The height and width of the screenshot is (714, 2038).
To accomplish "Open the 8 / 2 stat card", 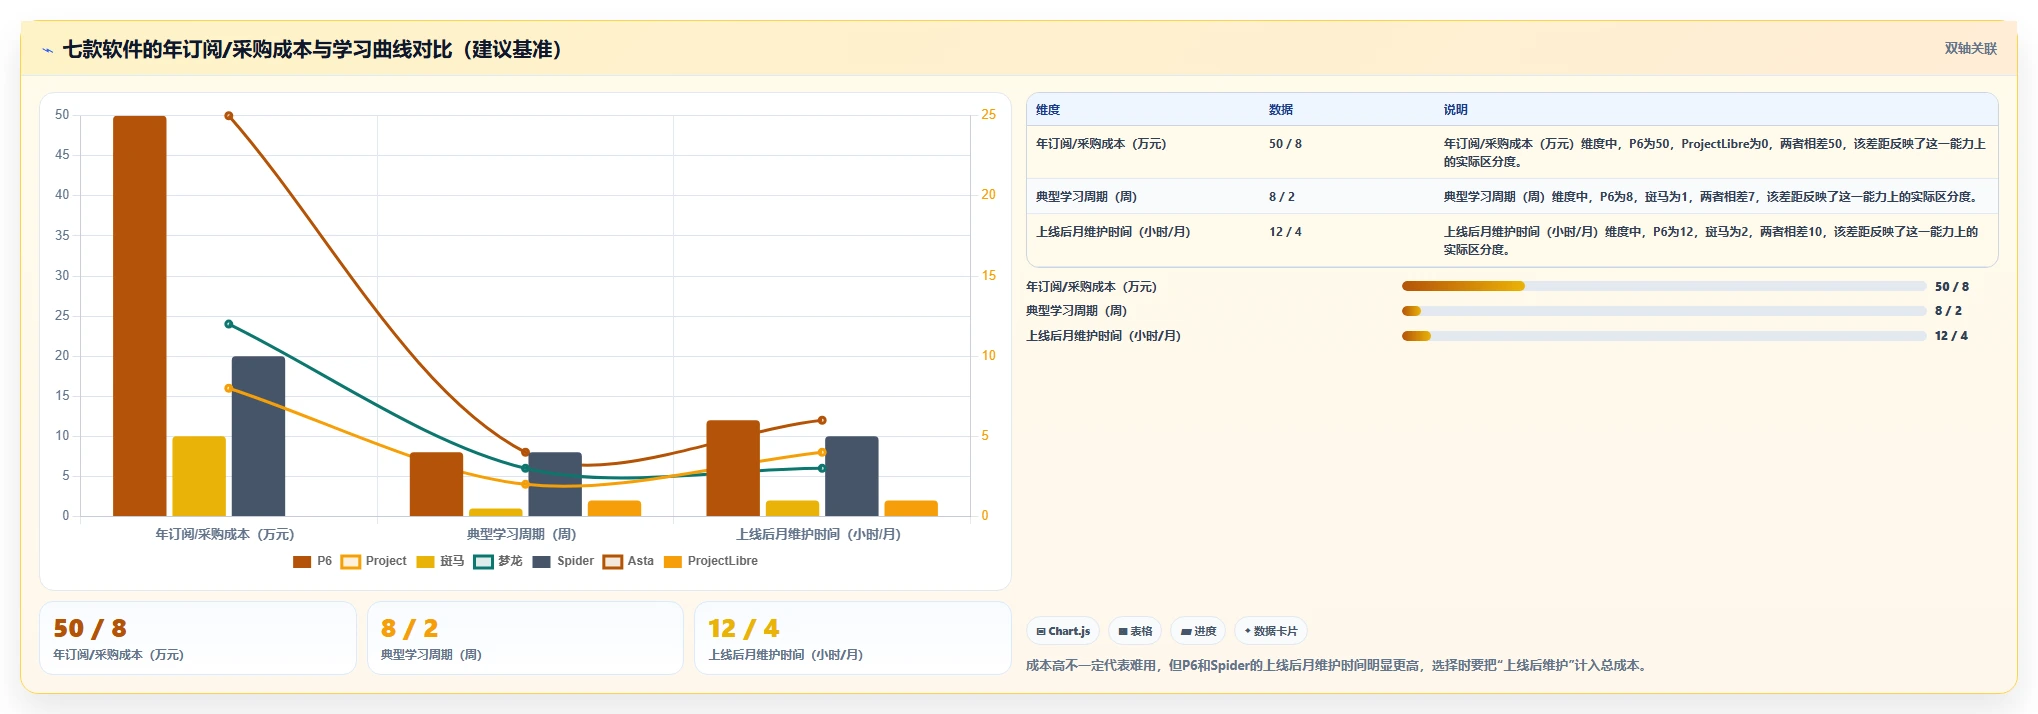I will point(525,638).
